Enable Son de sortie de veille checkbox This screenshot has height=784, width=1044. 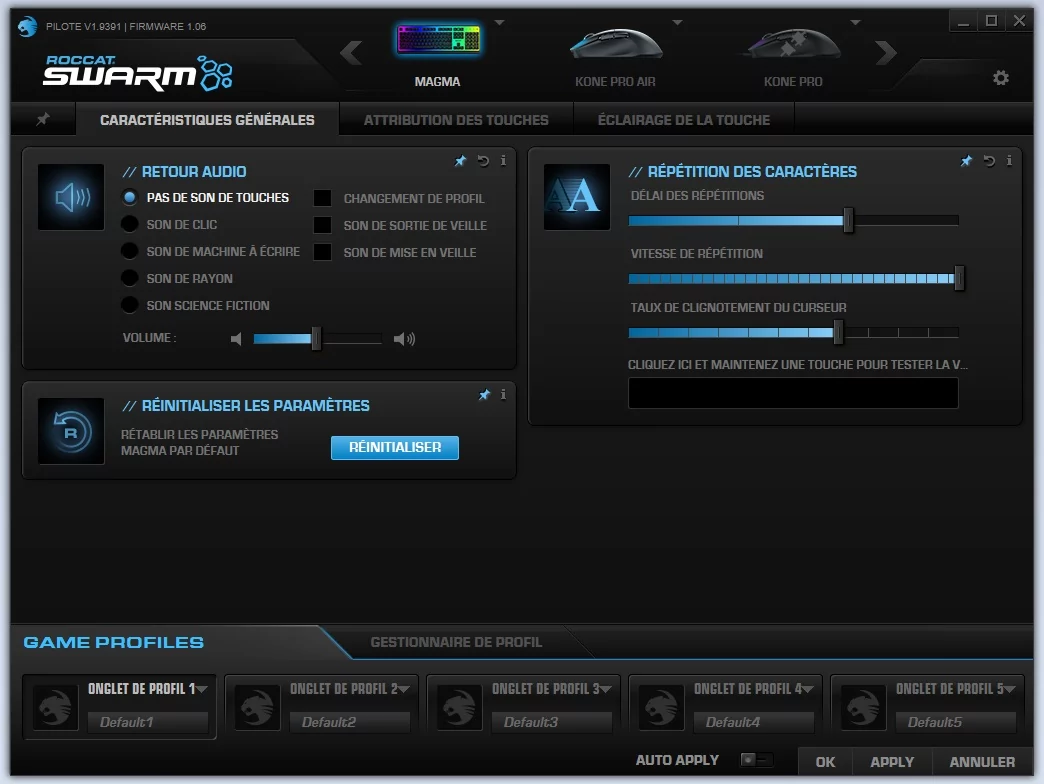322,225
